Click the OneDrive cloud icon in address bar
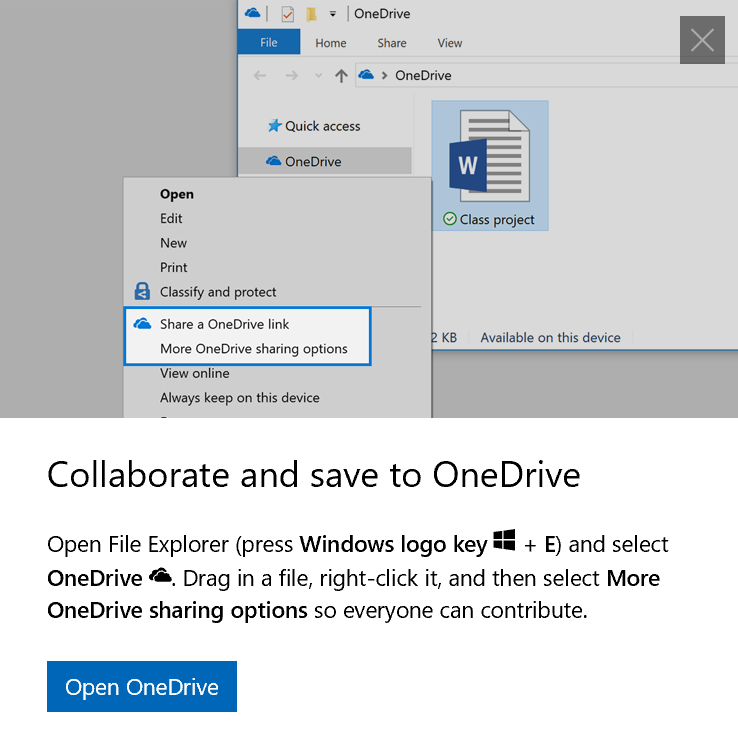Viewport: 738px width, 745px height. click(366, 75)
